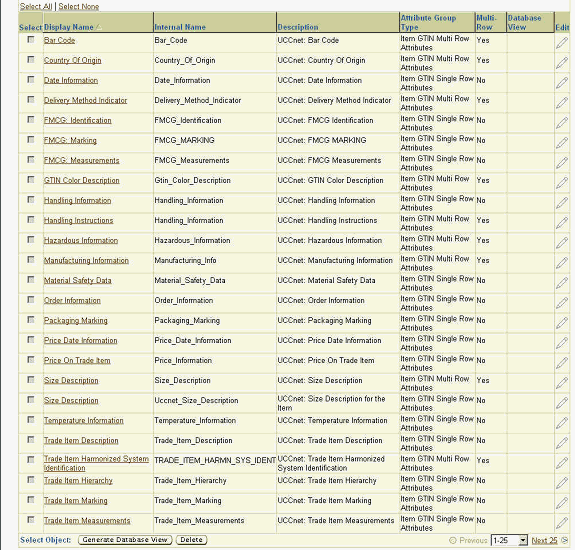This screenshot has width=575, height=550.
Task: Open the 1-25 records range dropdown
Action: (x=509, y=540)
